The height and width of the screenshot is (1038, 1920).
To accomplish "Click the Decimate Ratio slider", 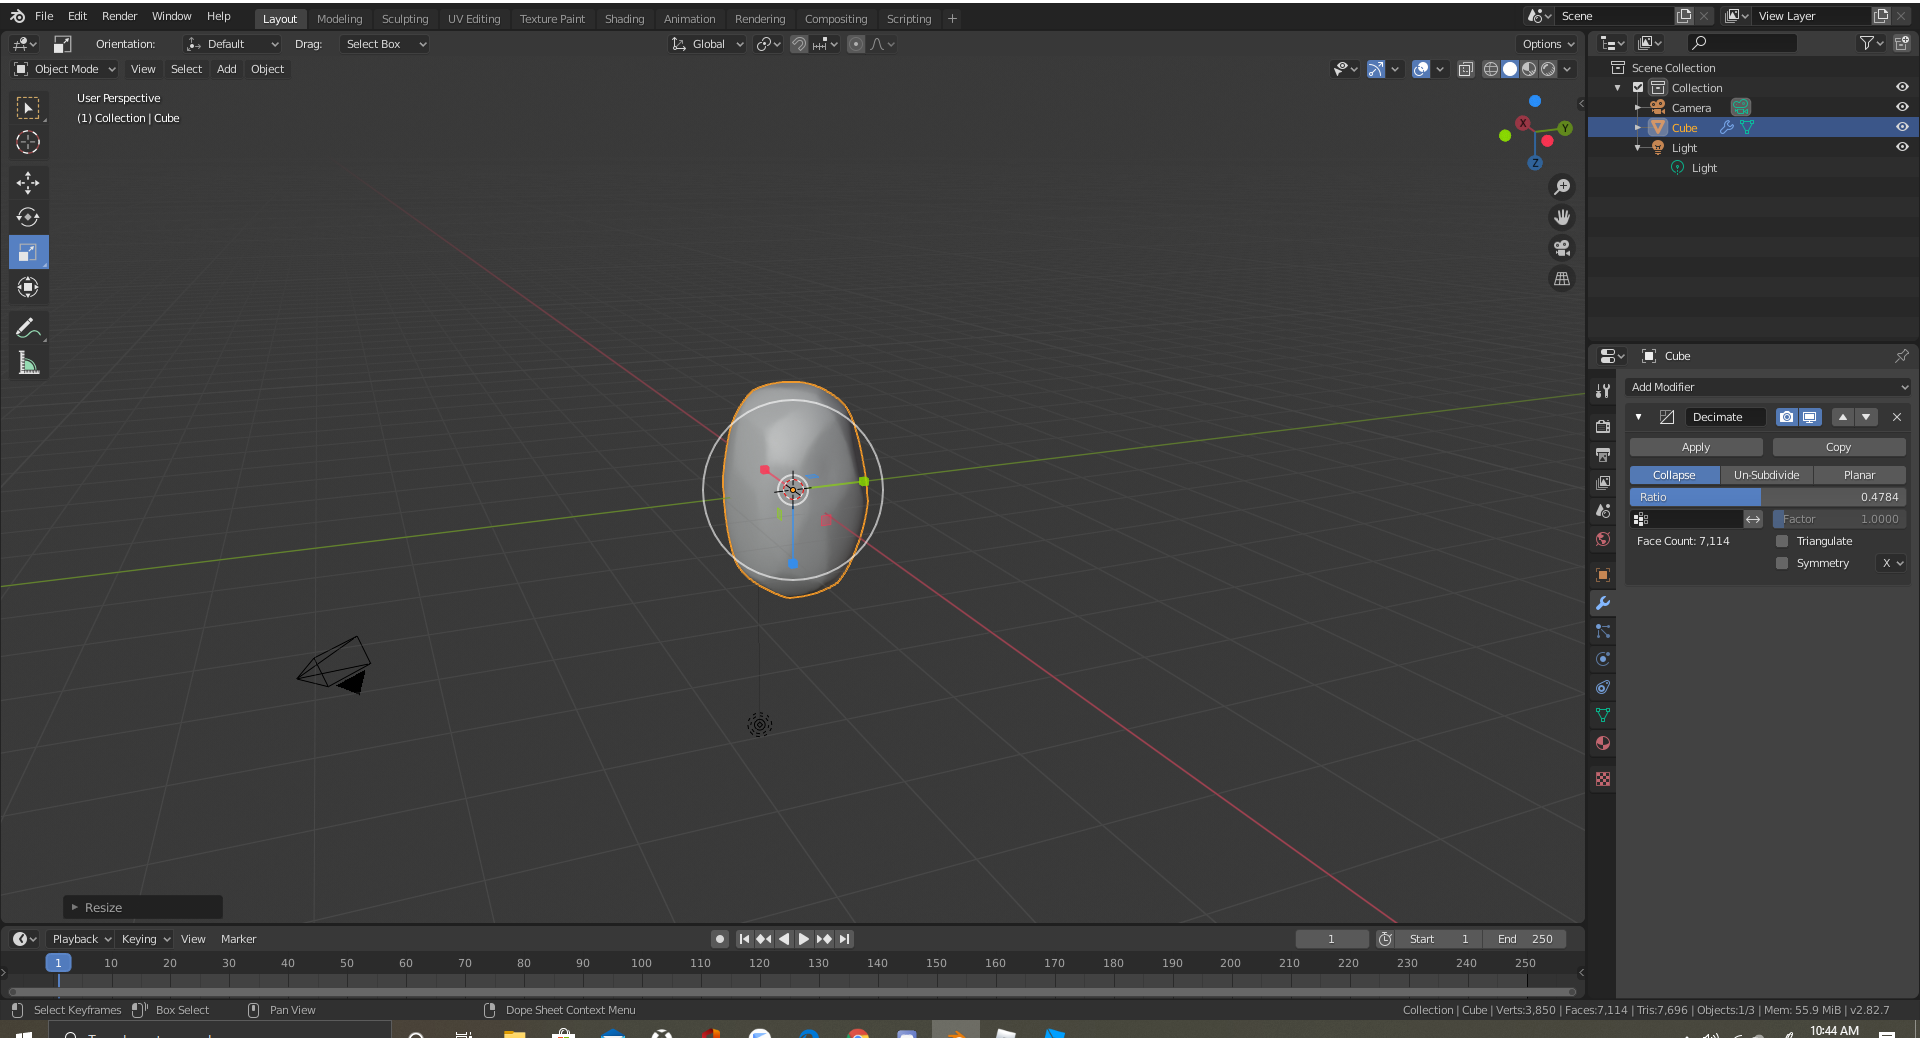I will coord(1767,497).
